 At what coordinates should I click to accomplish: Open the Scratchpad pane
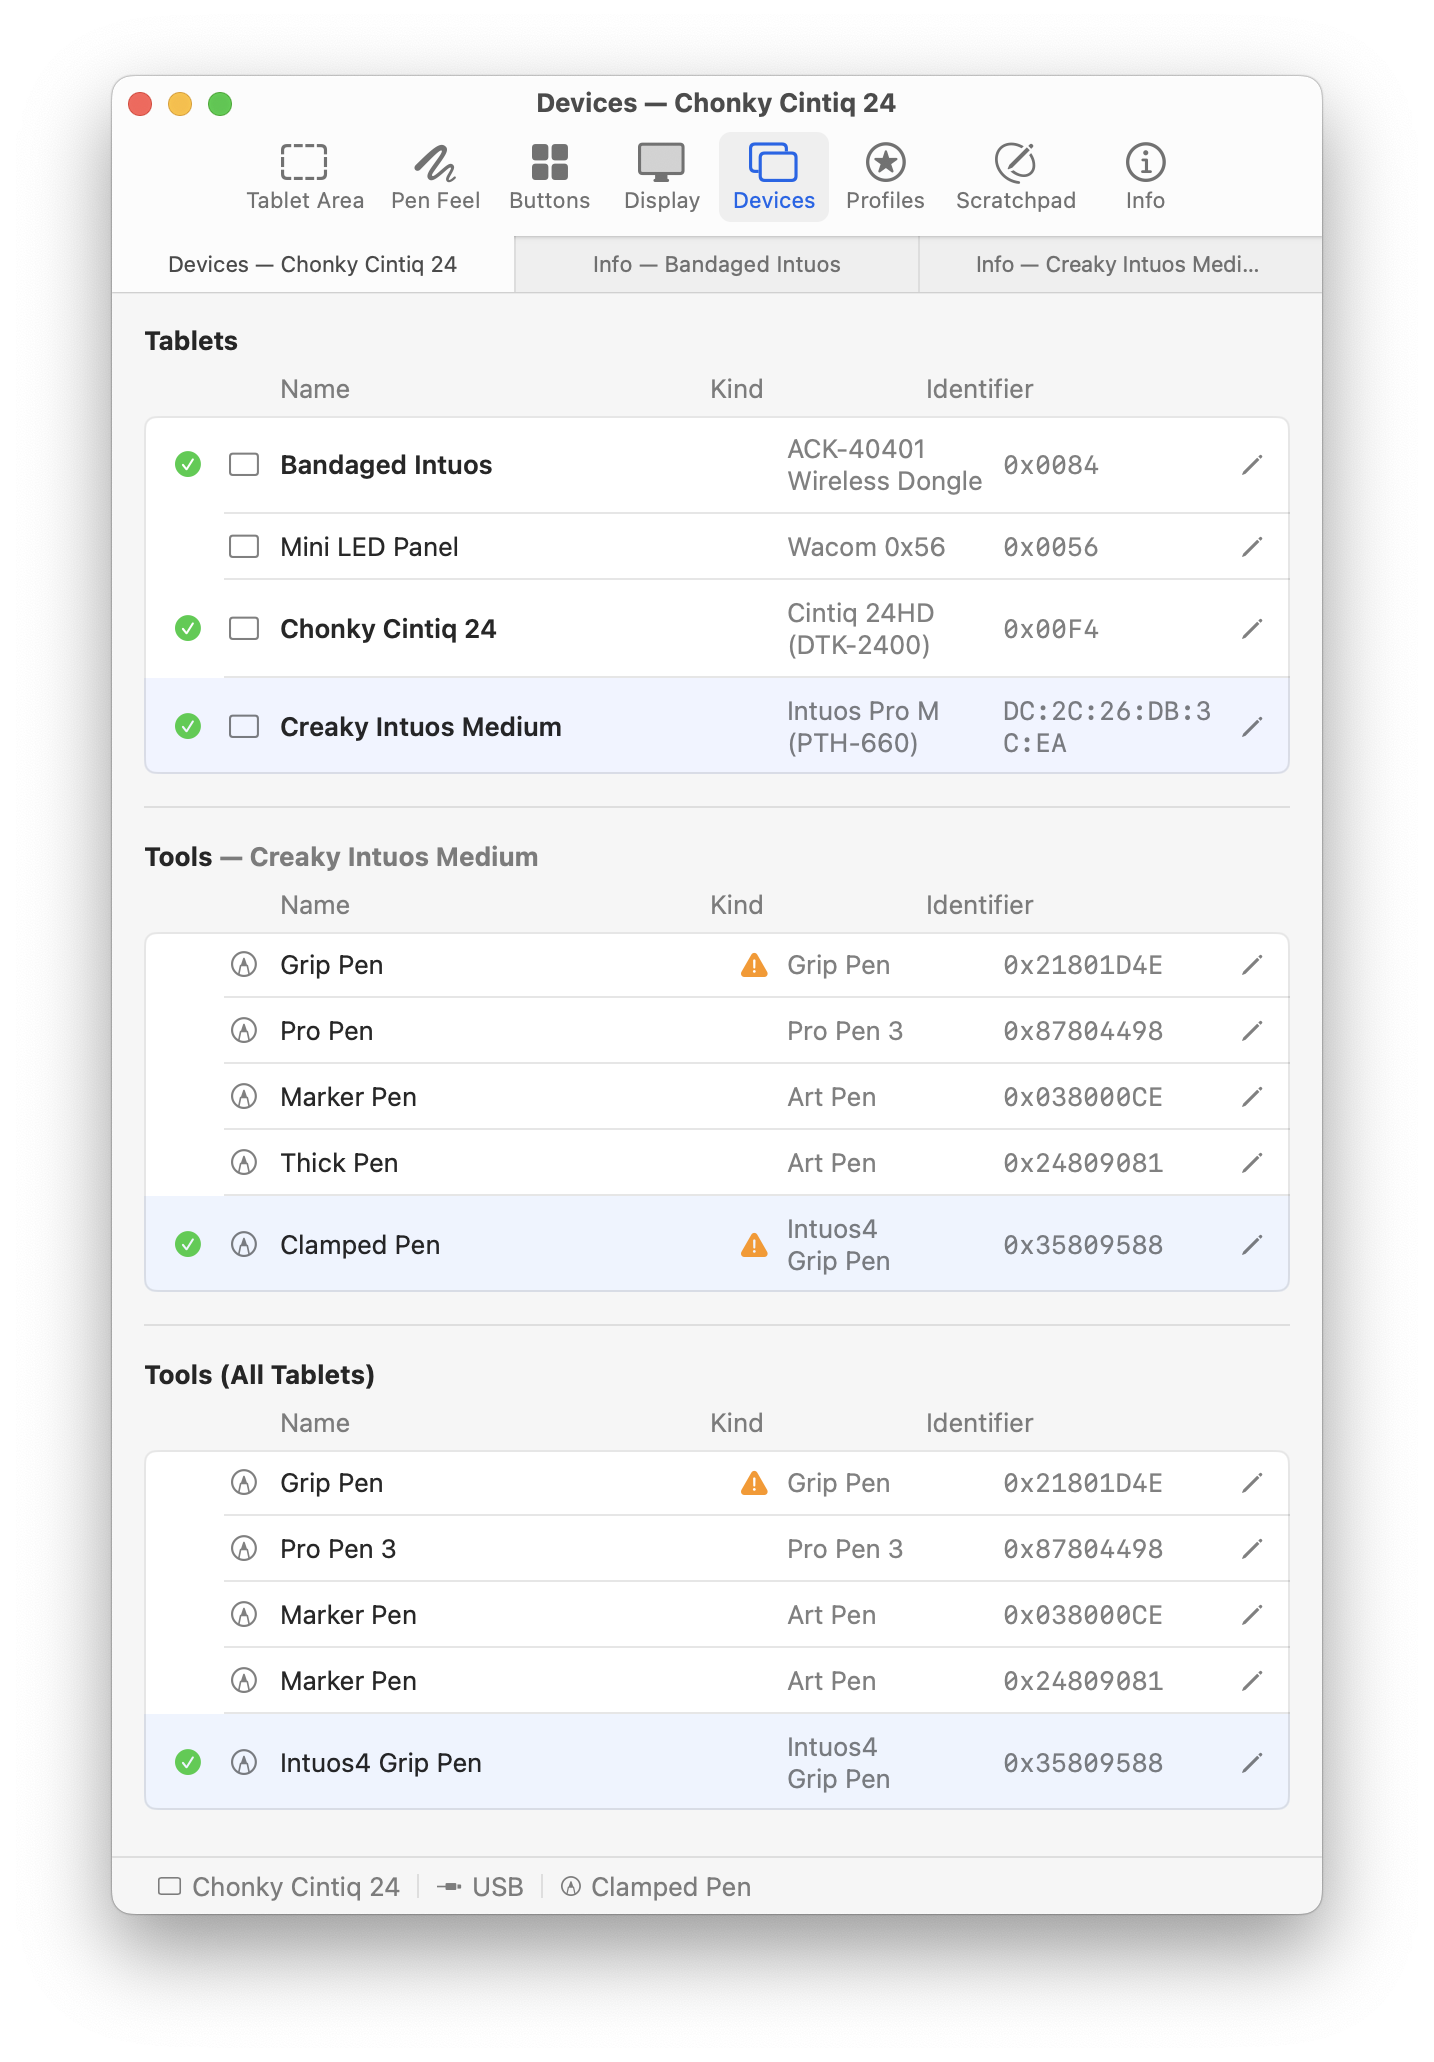1015,177
